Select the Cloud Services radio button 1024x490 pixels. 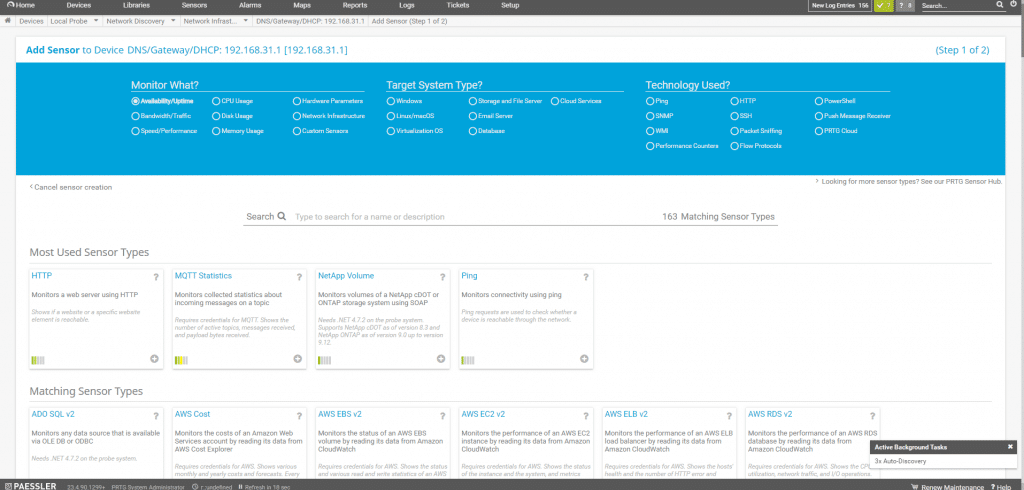555,101
